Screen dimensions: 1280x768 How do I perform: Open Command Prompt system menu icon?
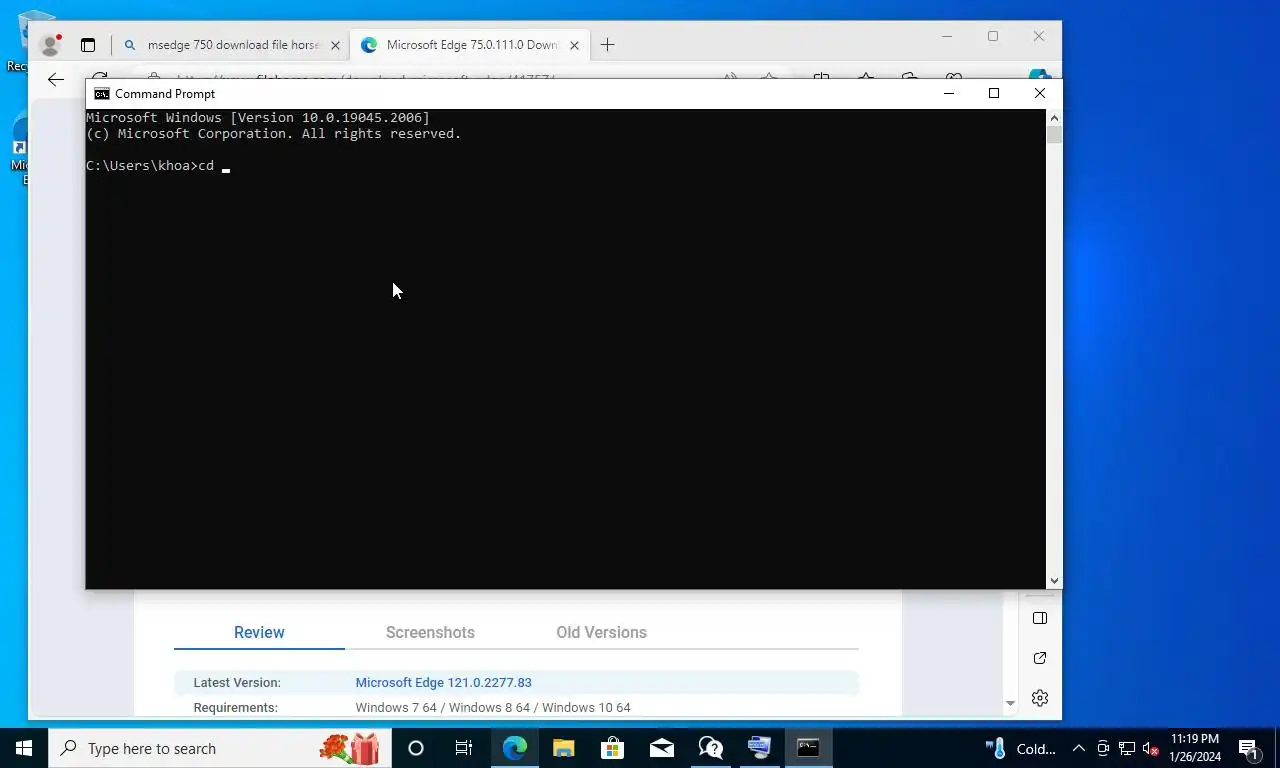tap(101, 93)
